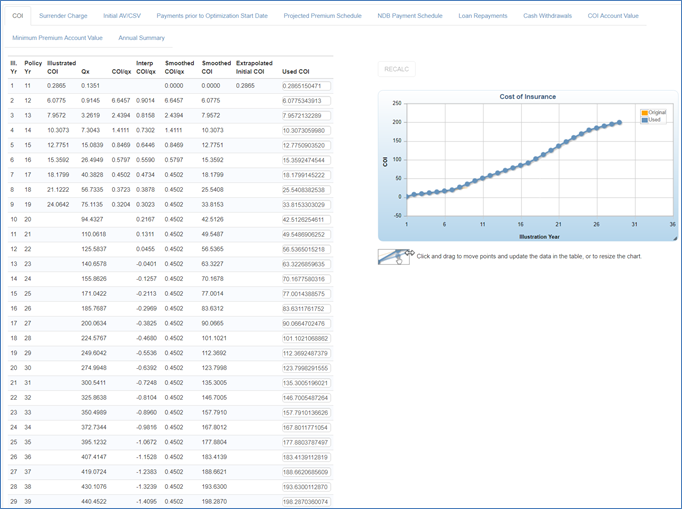Open the COI Account Value tab

tap(613, 16)
